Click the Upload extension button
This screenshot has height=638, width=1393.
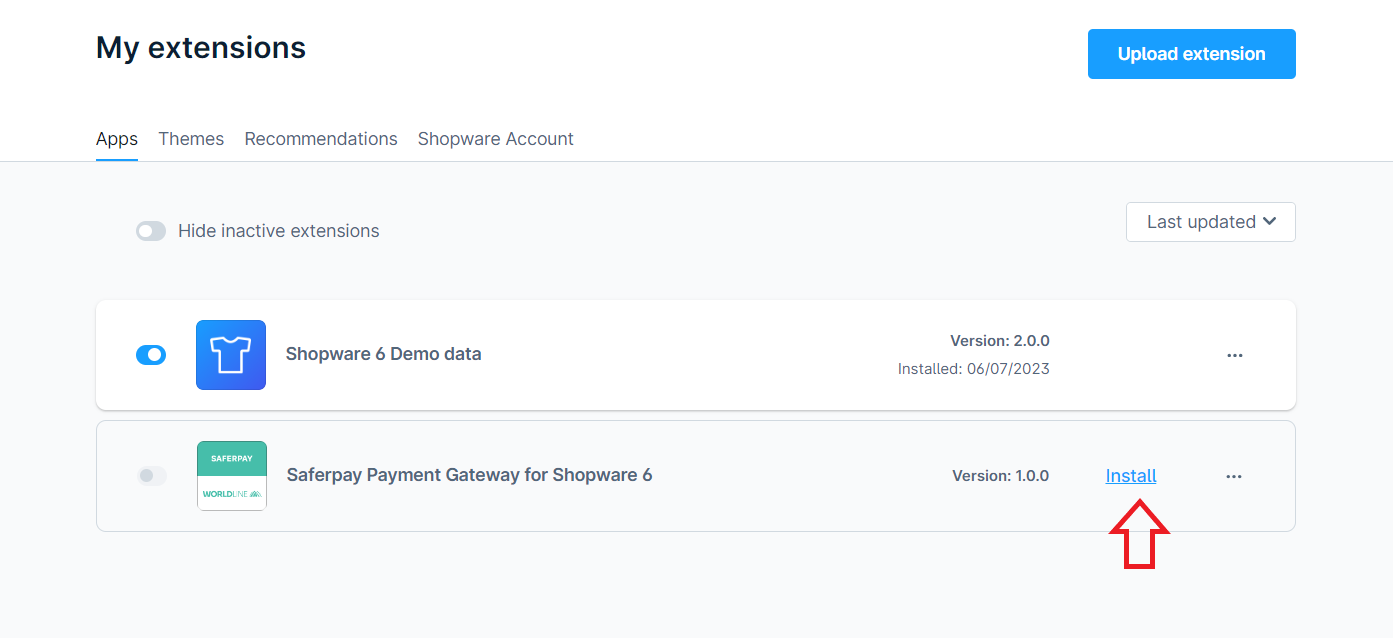point(1191,54)
